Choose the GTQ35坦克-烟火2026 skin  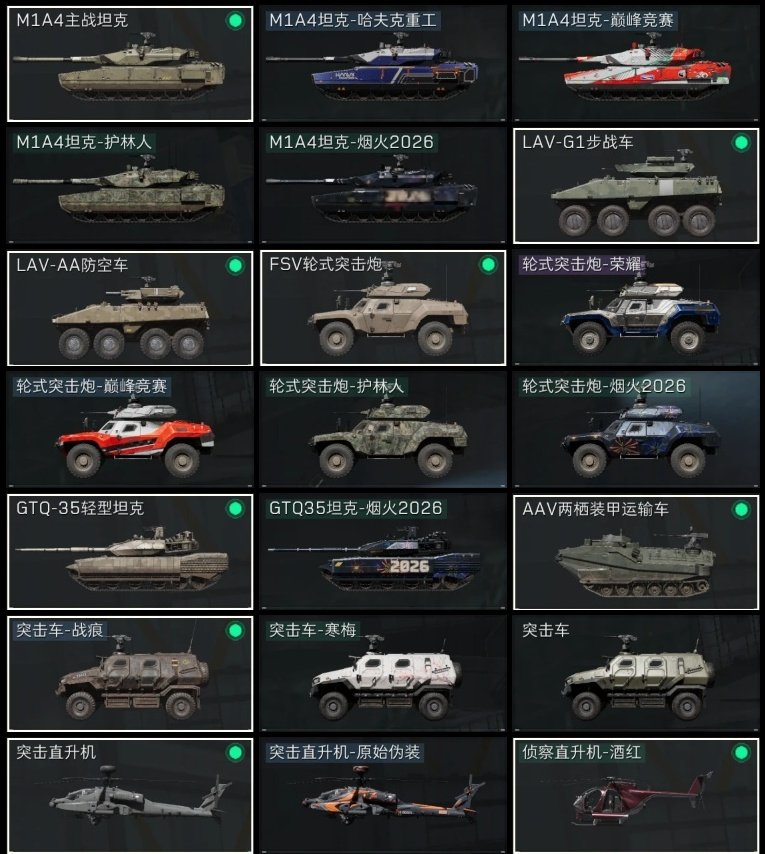click(383, 552)
